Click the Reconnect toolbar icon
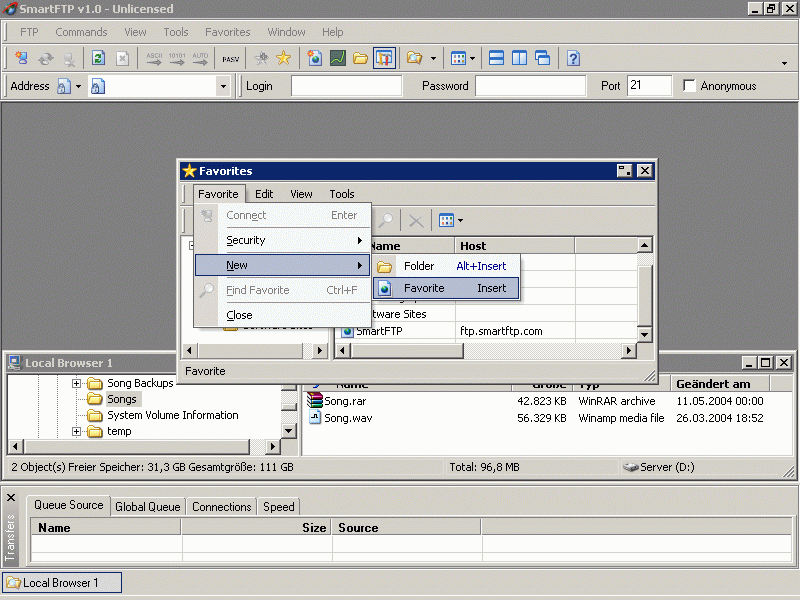 45,58
